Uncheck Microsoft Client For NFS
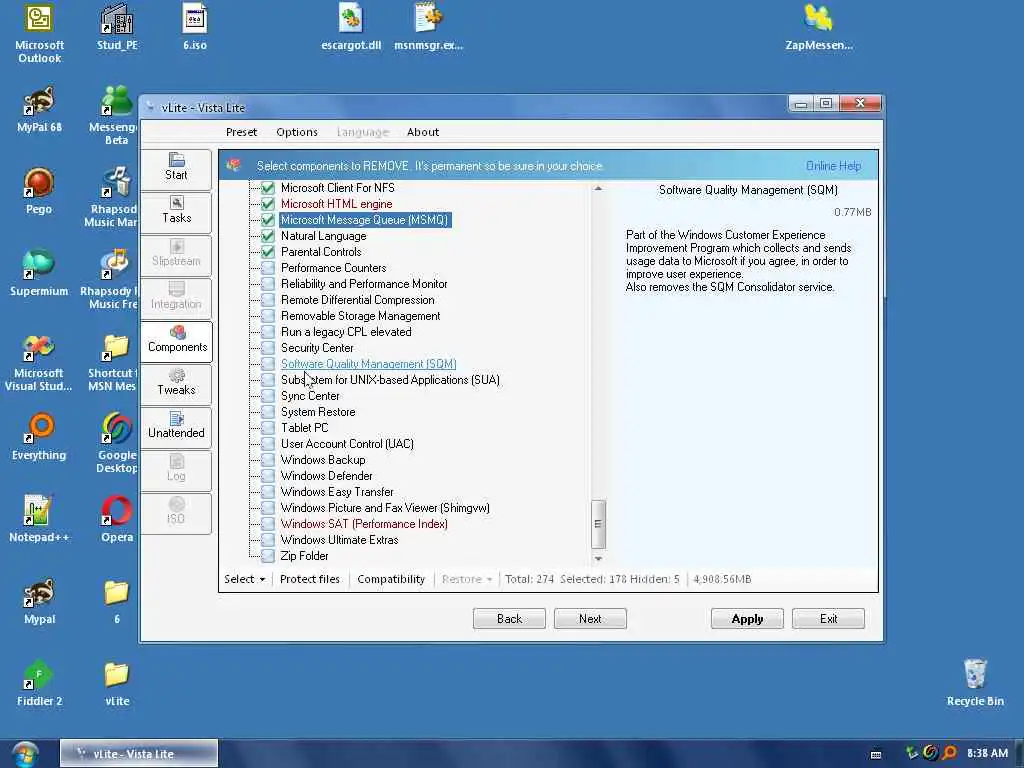 [x=268, y=188]
